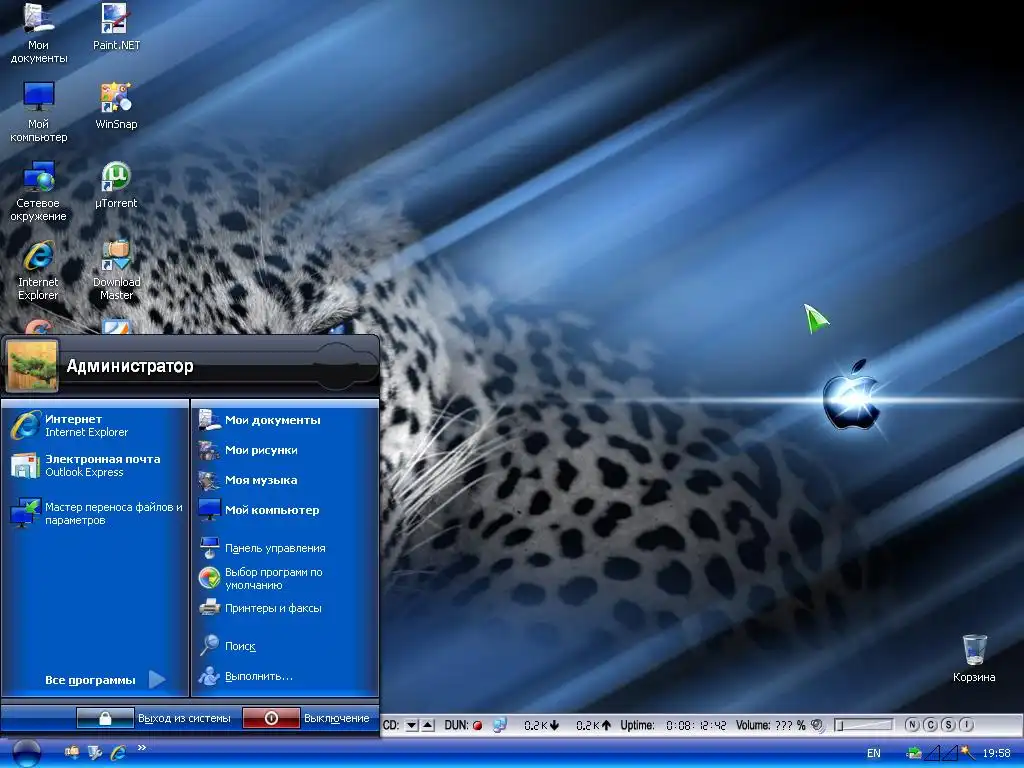Expand the quick launch overflow chevron
This screenshot has width=1024, height=768.
click(142, 748)
